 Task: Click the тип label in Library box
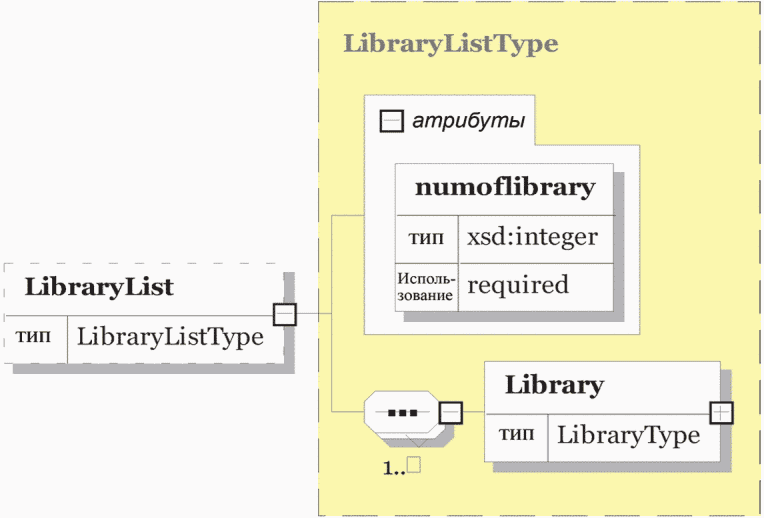(516, 434)
